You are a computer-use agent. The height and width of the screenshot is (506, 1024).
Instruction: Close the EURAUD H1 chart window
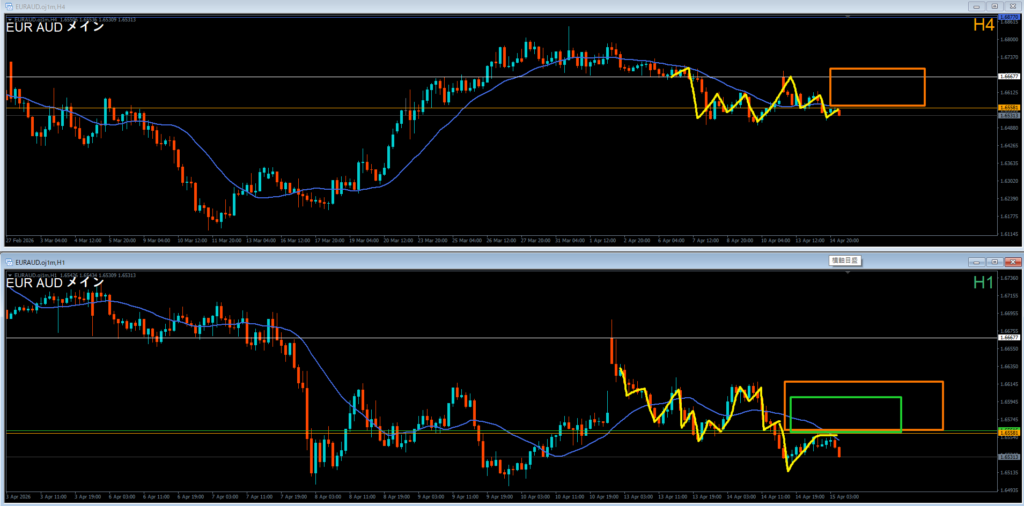pyautogui.click(x=1011, y=261)
